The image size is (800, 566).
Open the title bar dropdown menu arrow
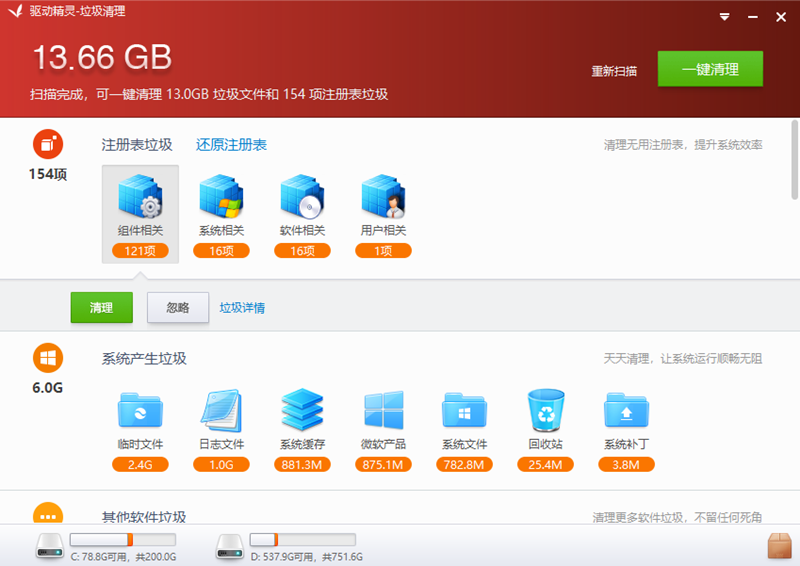(725, 17)
